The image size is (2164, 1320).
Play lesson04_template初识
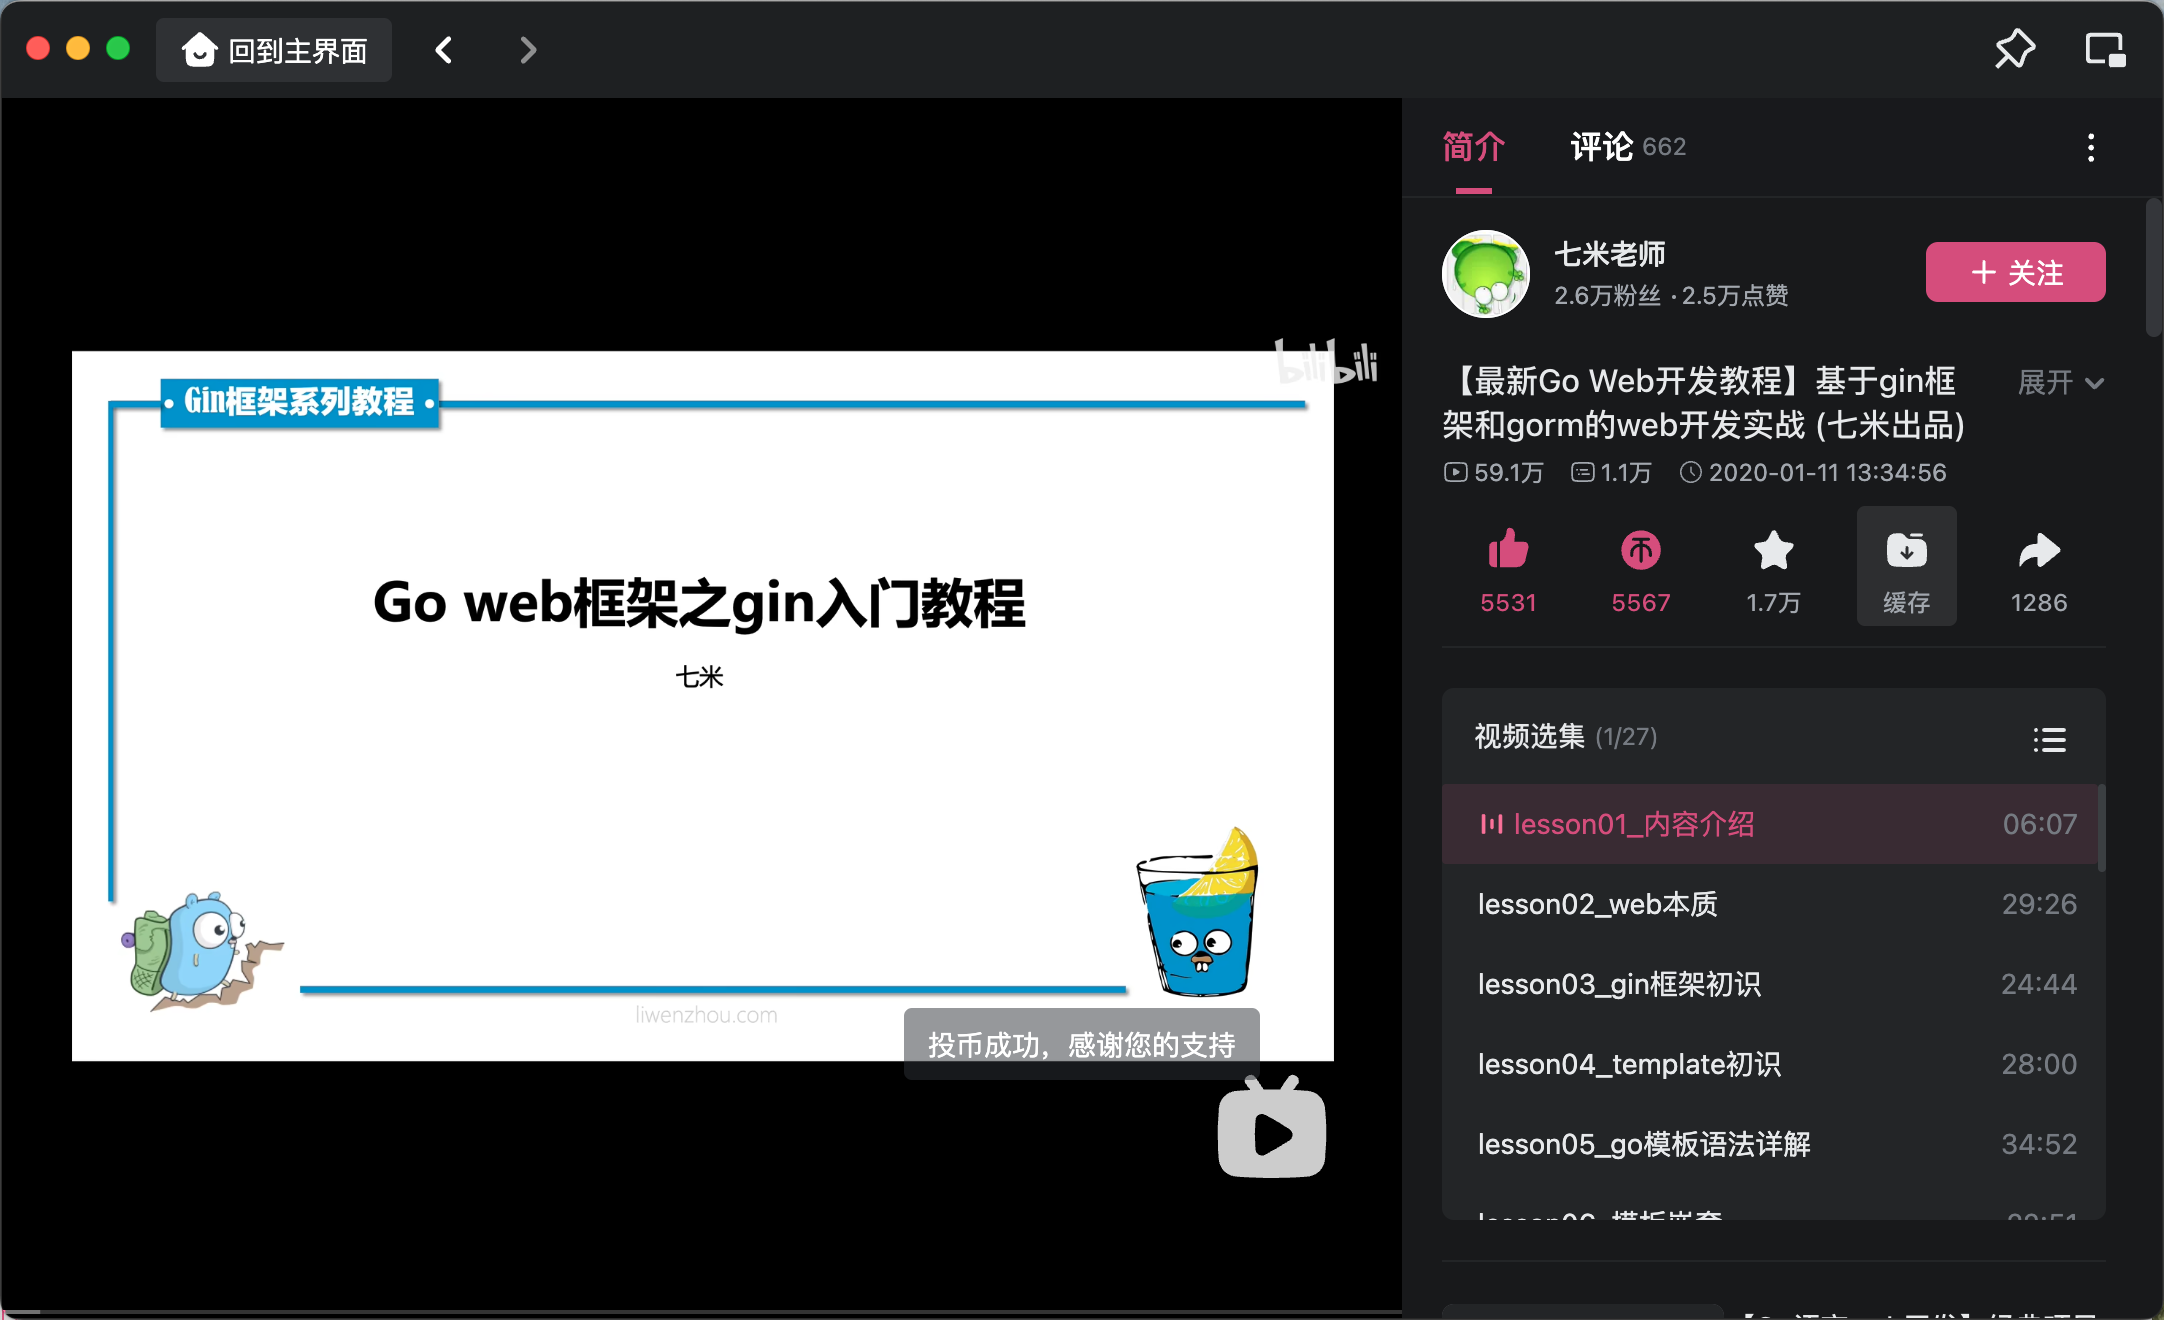[x=1769, y=1064]
